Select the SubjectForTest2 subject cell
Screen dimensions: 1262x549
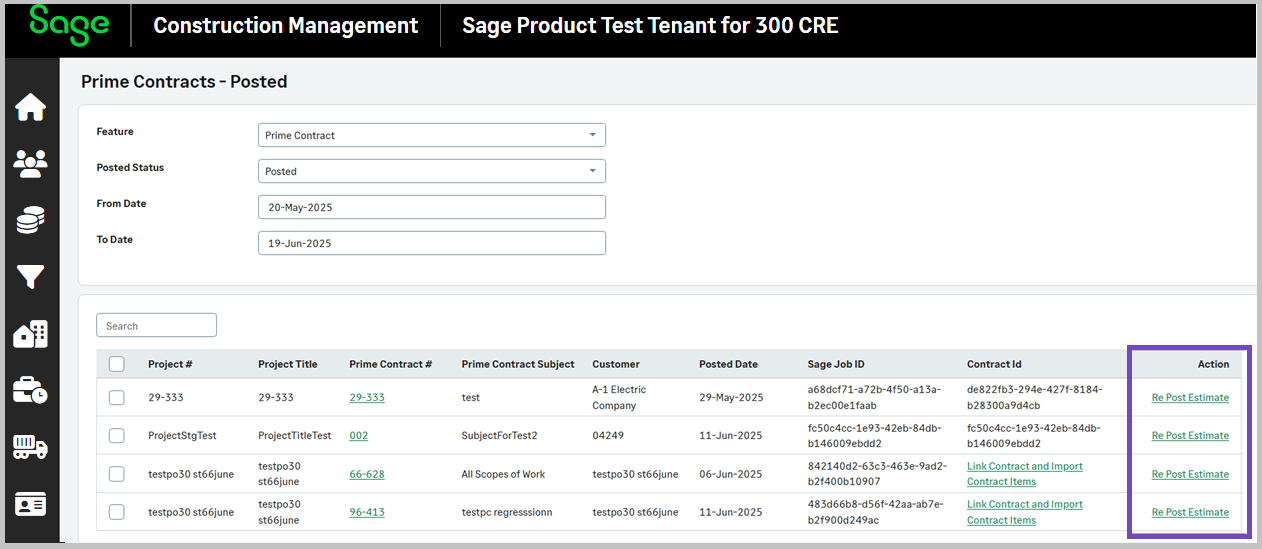click(x=499, y=435)
